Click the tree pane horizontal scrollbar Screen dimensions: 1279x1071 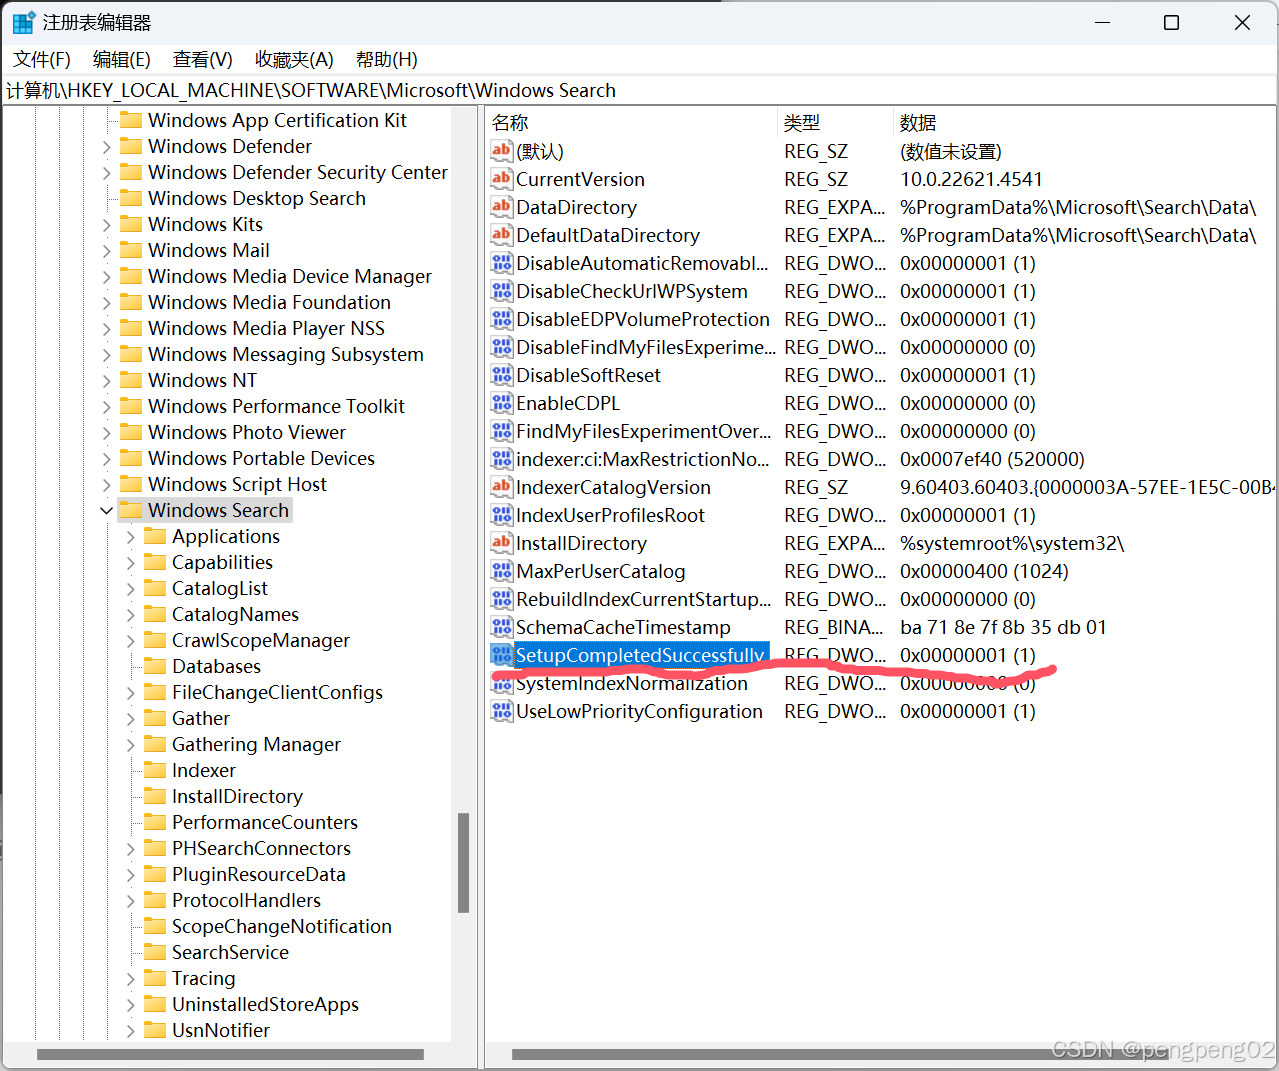[x=230, y=1054]
